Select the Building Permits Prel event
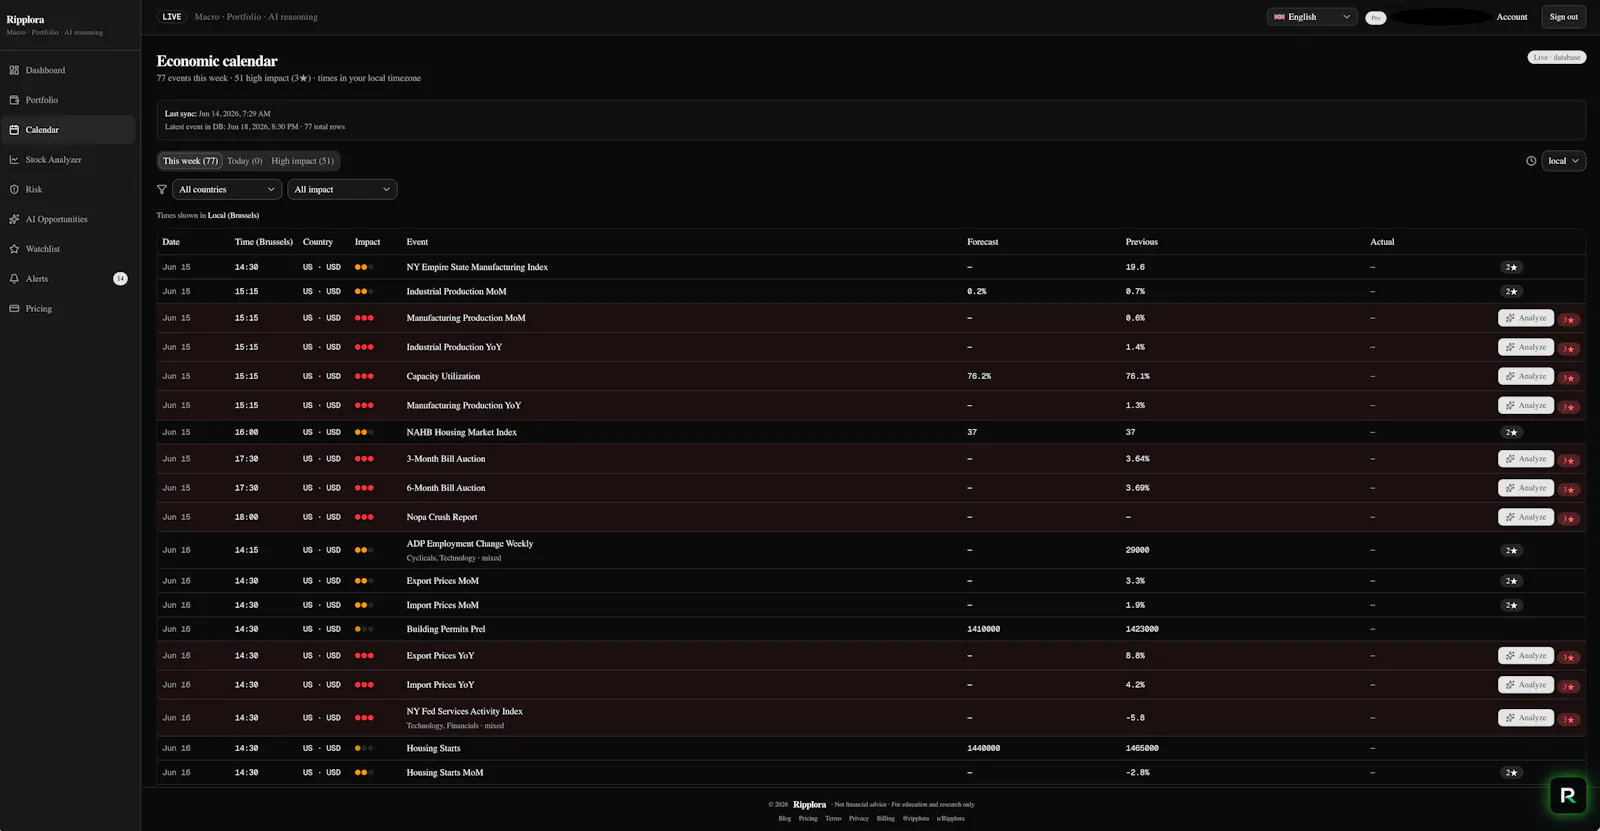Viewport: 1600px width, 831px height. (x=871, y=629)
